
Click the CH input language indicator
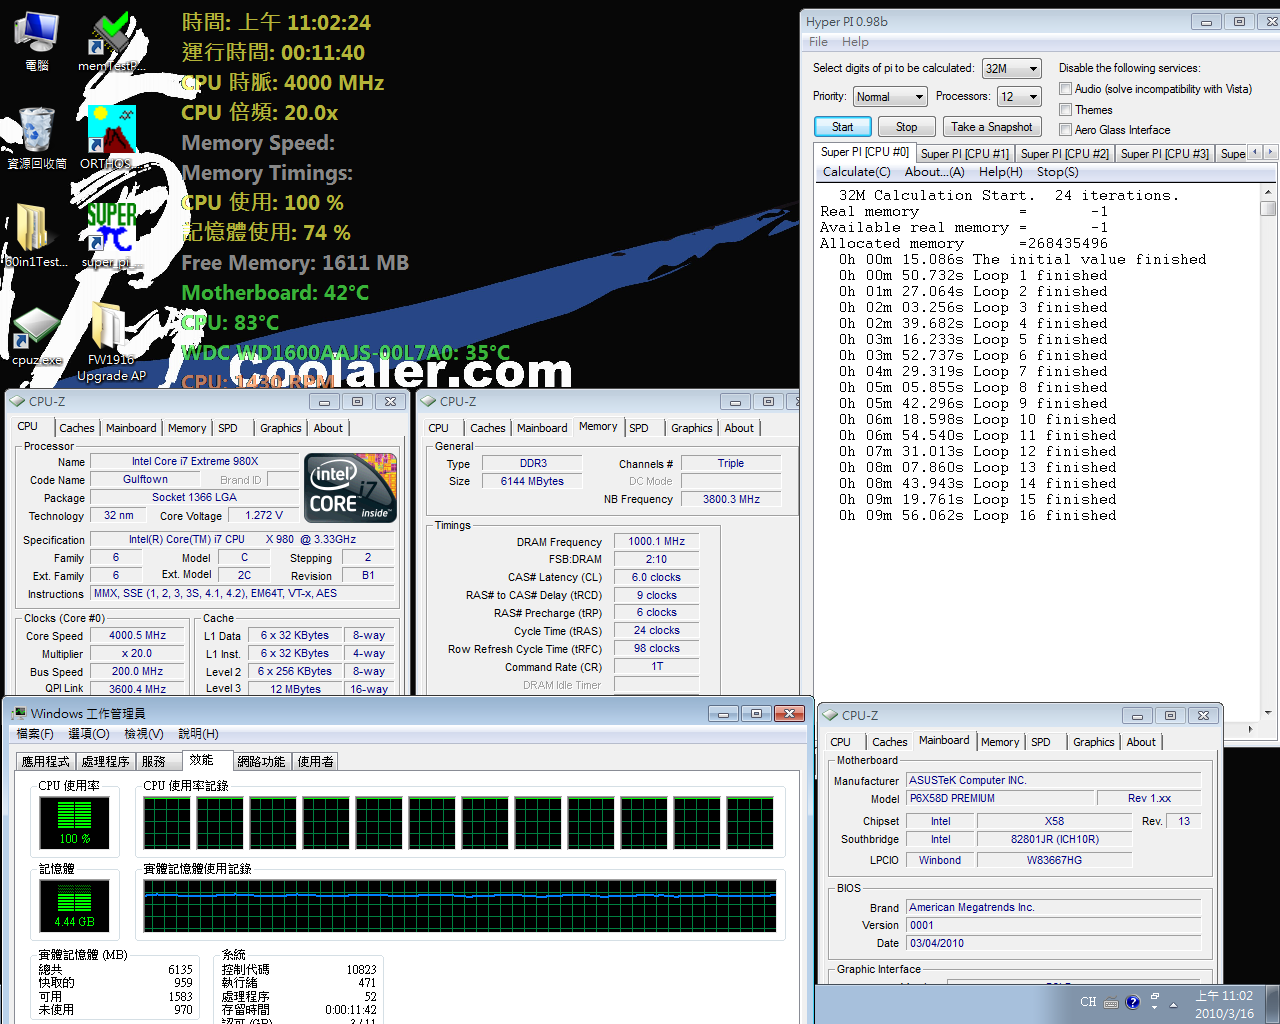click(1088, 1002)
